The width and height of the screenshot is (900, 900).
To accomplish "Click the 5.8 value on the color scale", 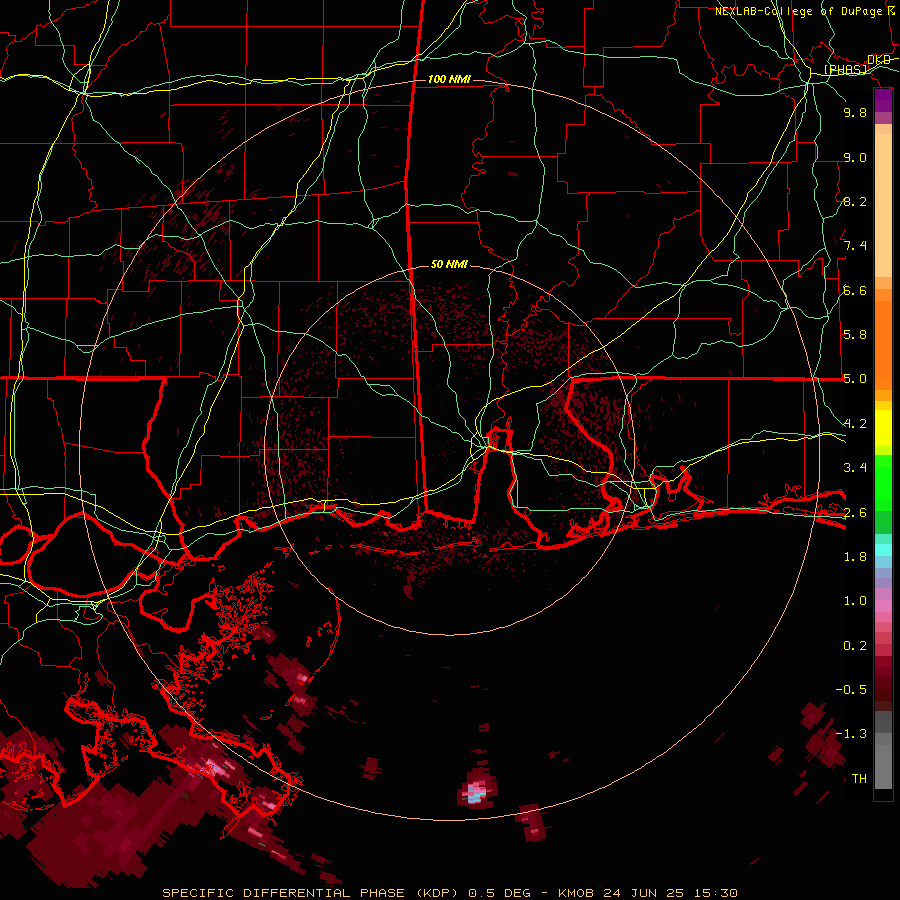I will click(855, 335).
